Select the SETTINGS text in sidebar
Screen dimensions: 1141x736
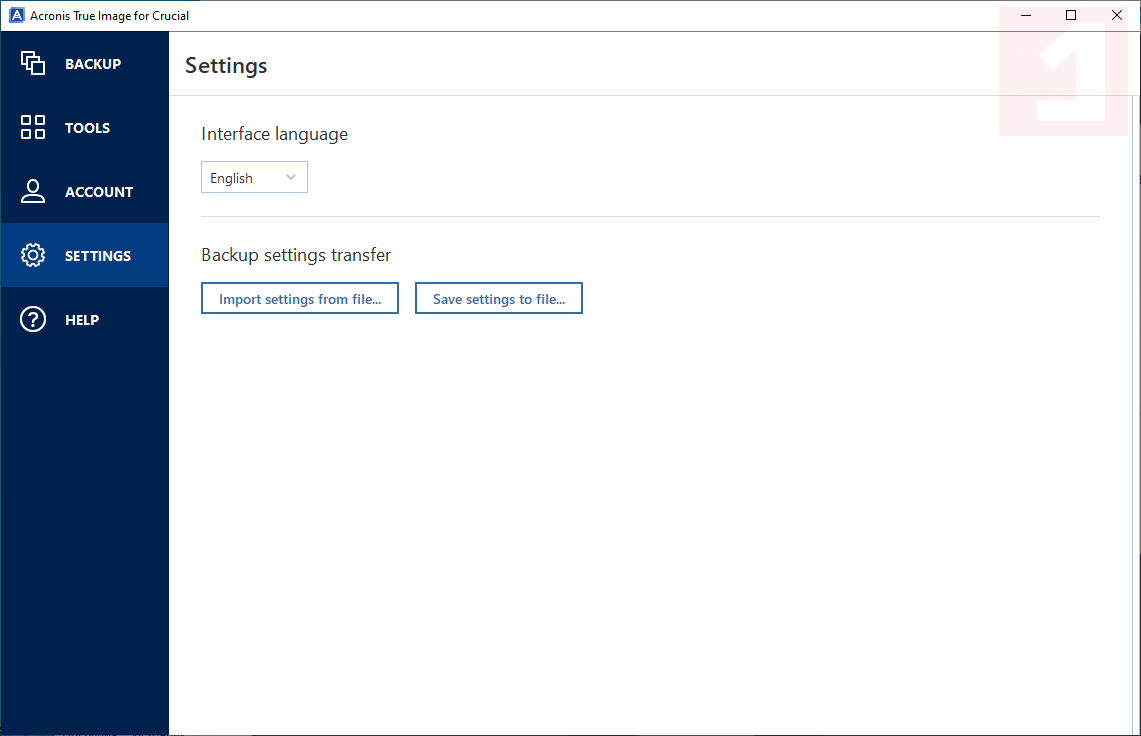point(98,256)
